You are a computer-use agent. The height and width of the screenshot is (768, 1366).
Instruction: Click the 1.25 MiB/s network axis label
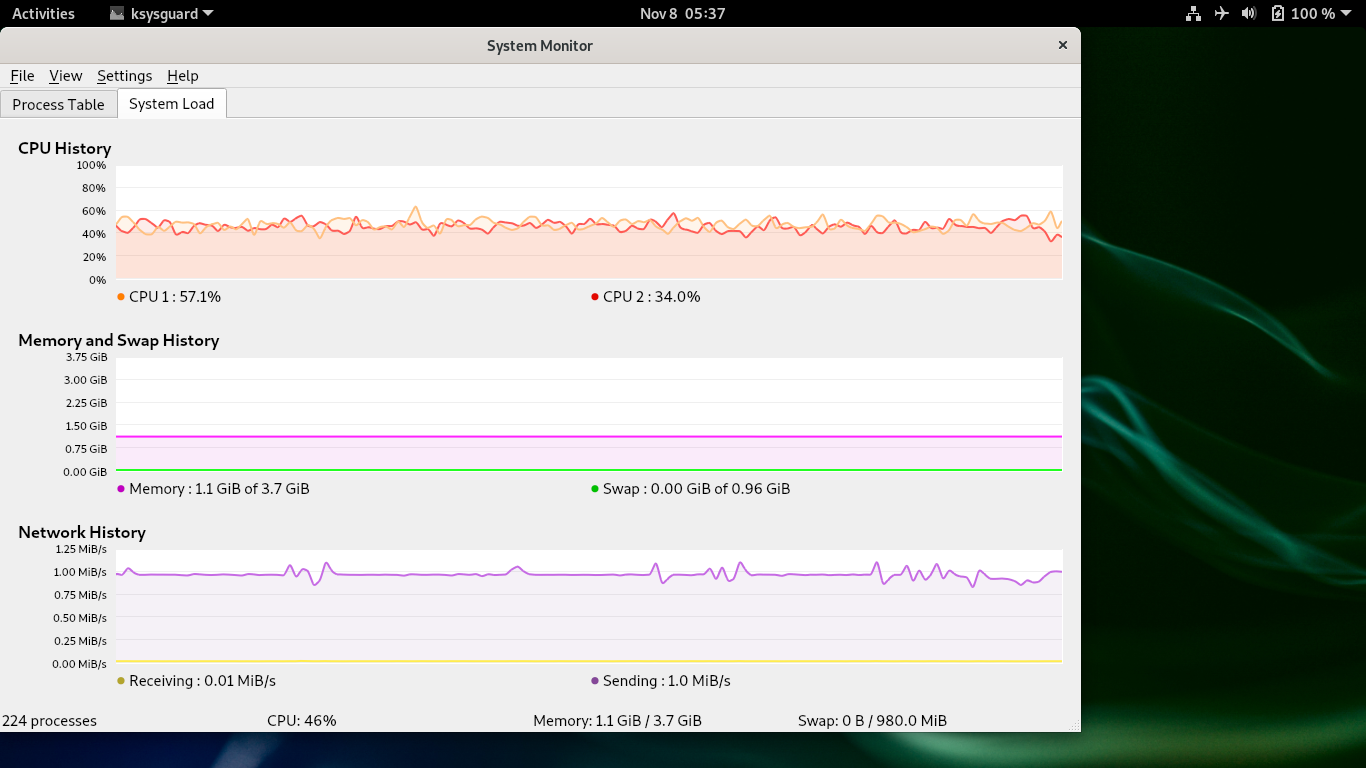[80, 549]
